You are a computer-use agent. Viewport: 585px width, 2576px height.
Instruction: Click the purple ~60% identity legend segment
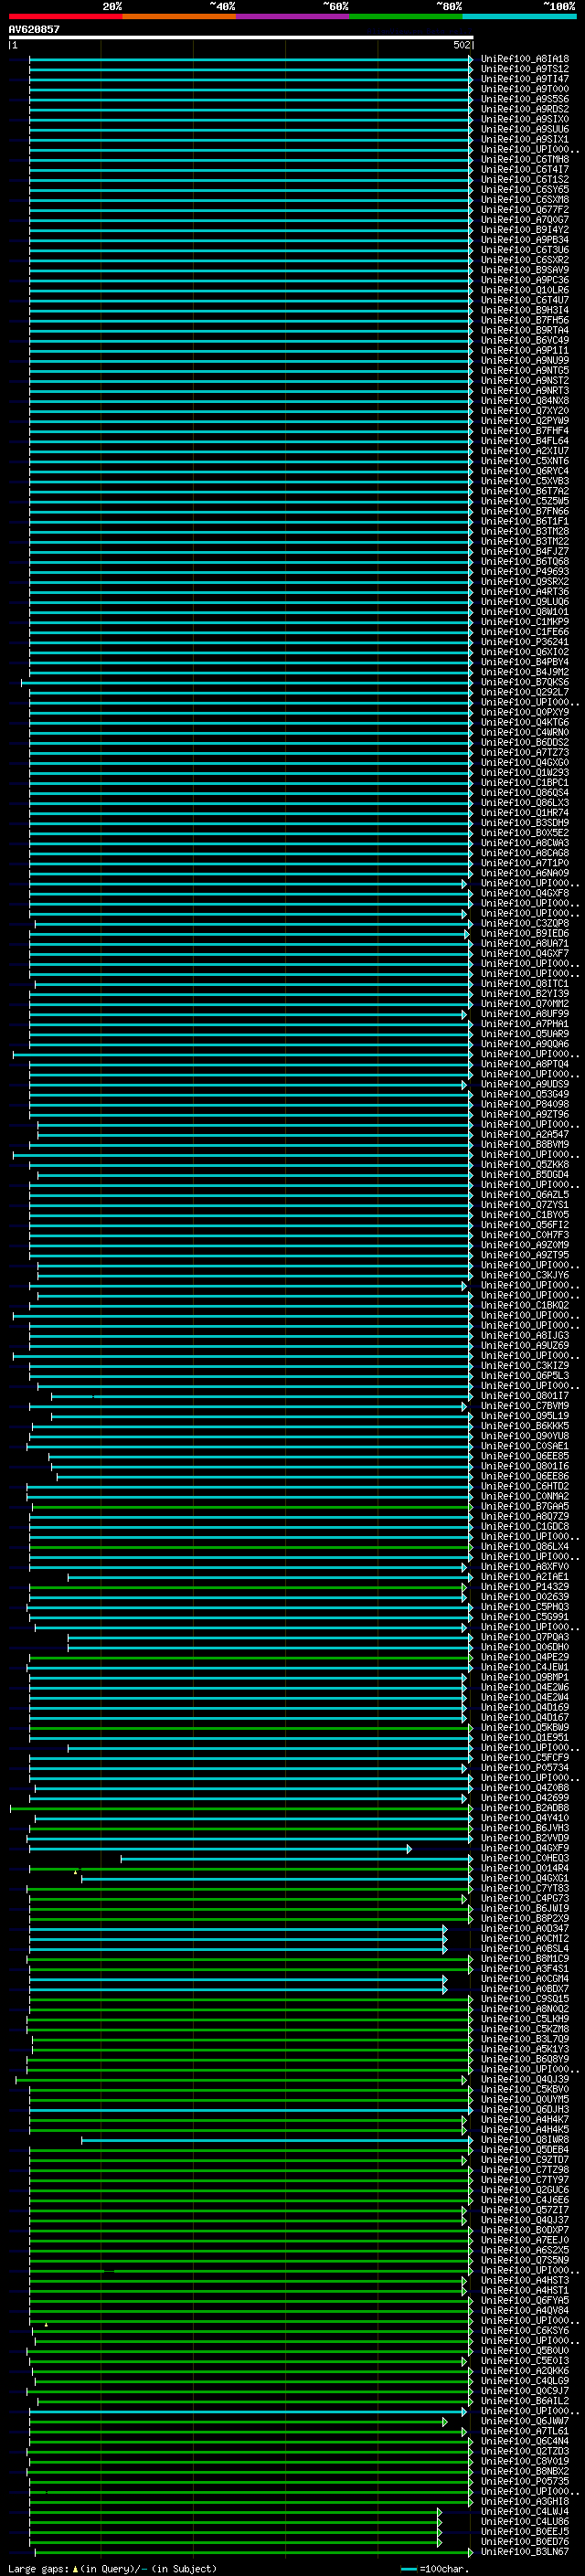point(293,16)
